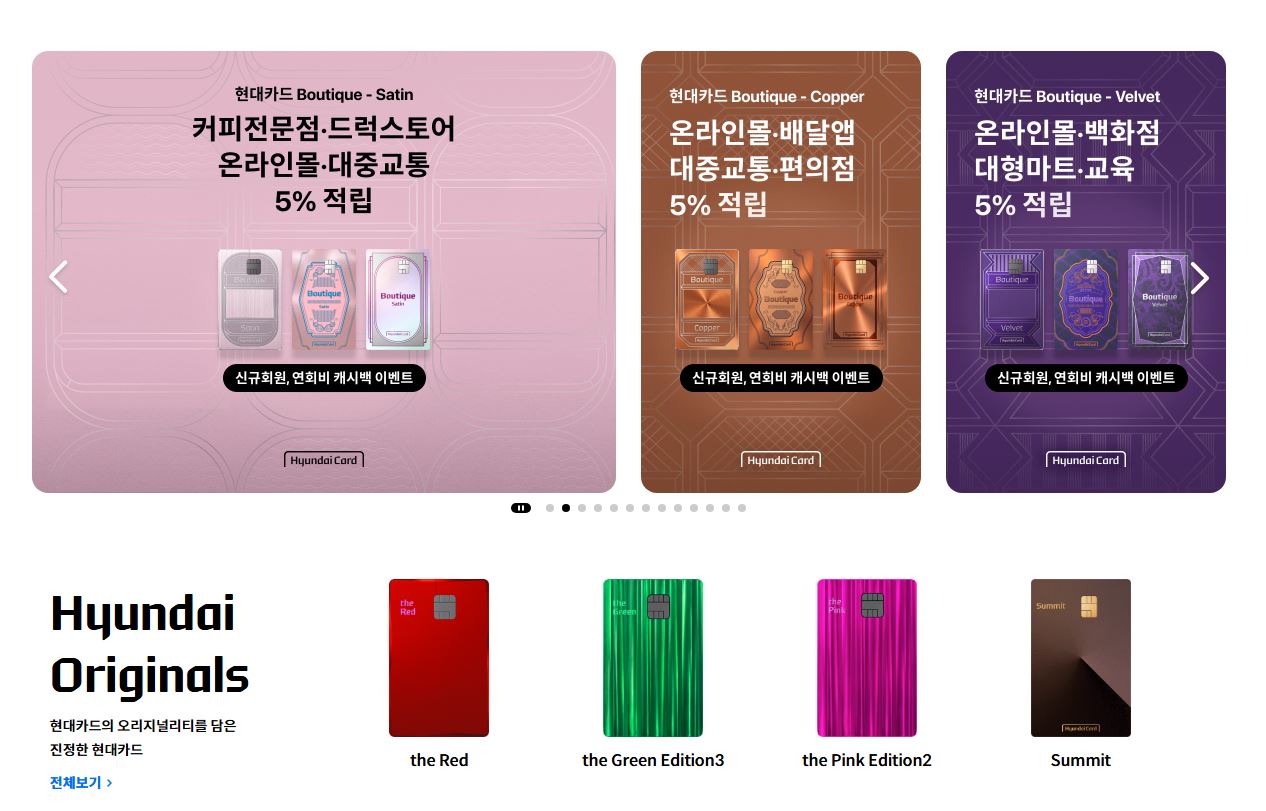Click the the Red card name label
The height and width of the screenshot is (811, 1266).
pos(439,760)
